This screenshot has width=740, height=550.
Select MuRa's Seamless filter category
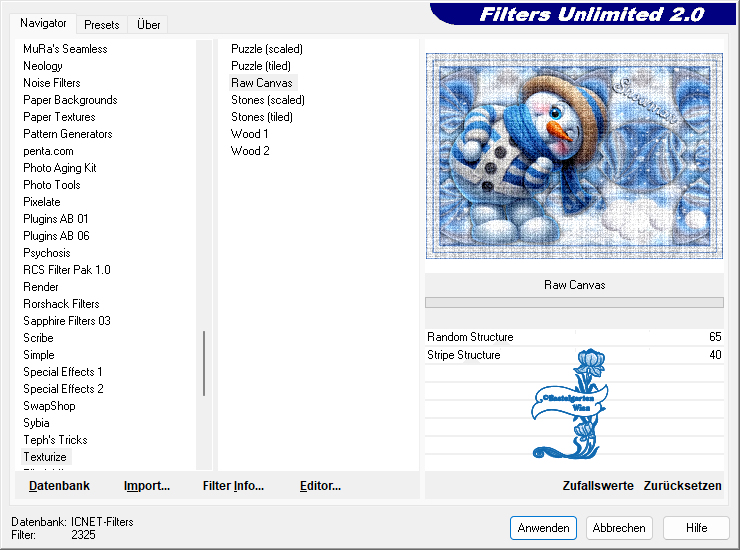point(65,49)
